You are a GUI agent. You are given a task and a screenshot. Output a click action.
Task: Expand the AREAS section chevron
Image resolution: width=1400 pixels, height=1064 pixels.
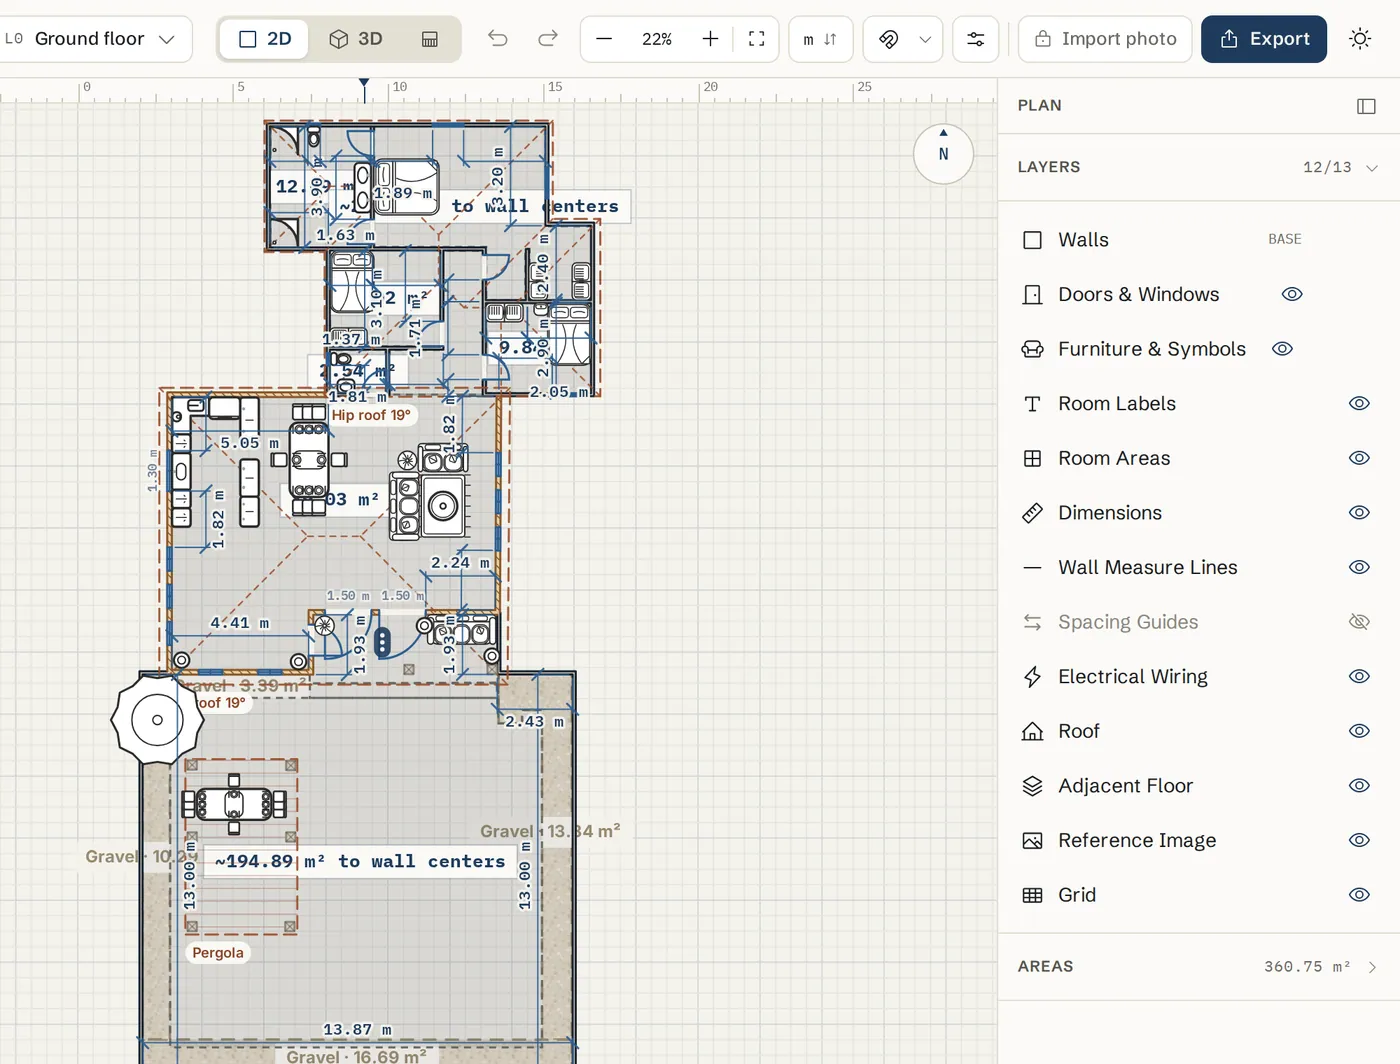click(x=1372, y=967)
